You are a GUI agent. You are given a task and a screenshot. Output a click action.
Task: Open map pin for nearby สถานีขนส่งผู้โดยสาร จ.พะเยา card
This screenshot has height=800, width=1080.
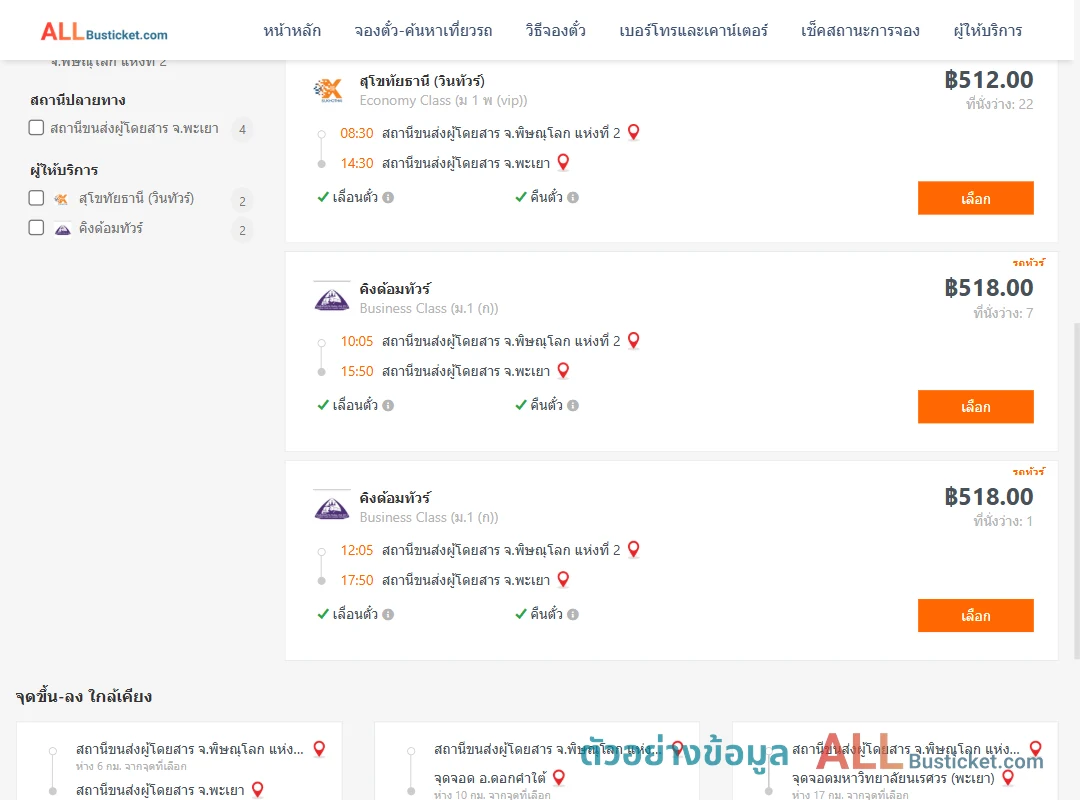[x=258, y=789]
